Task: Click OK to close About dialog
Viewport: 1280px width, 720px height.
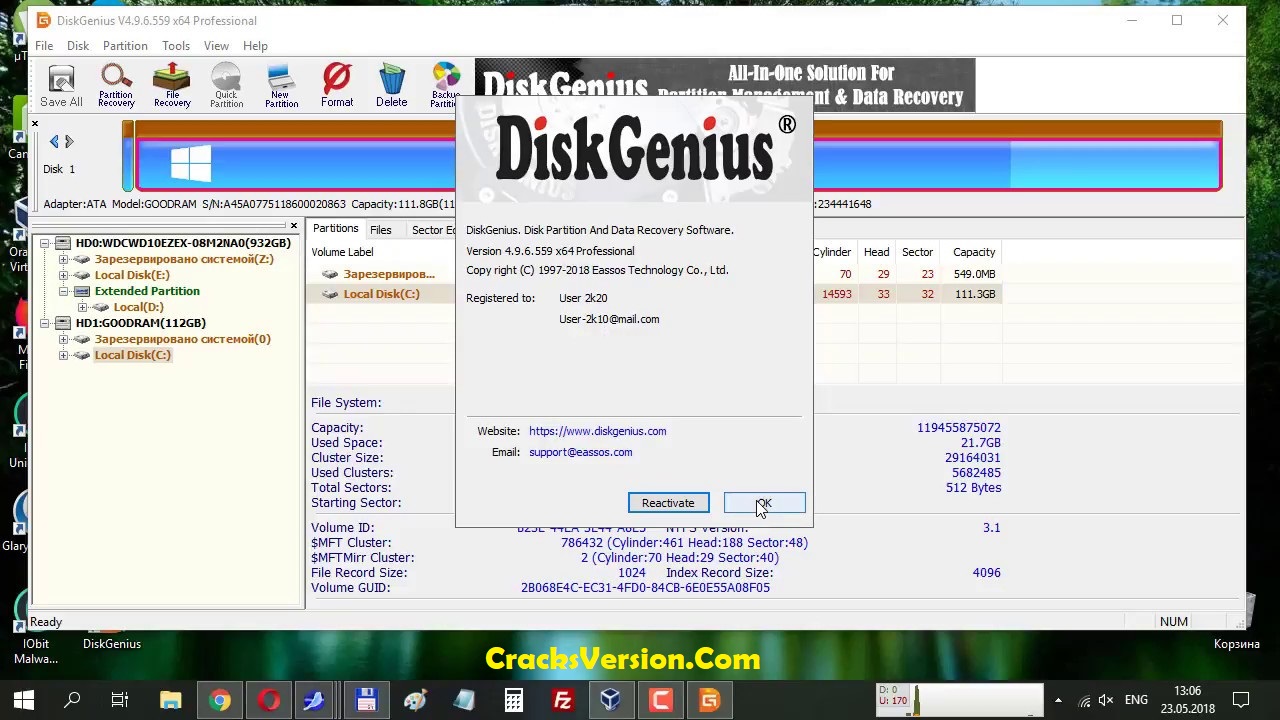Action: coord(764,503)
